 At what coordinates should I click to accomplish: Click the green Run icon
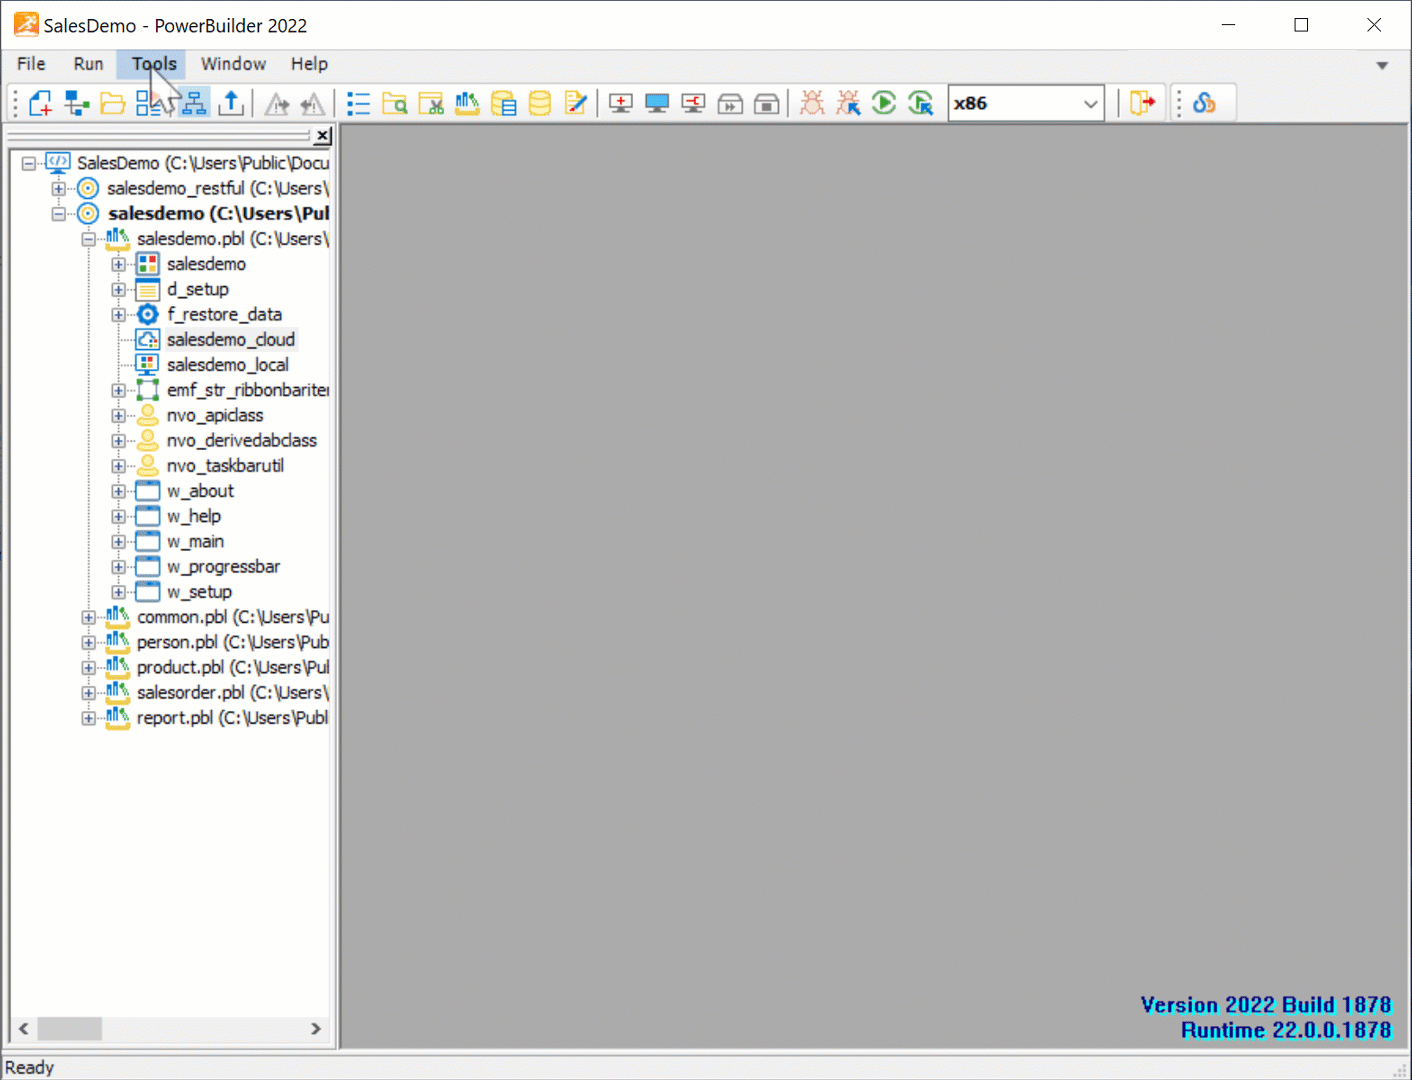tap(884, 103)
